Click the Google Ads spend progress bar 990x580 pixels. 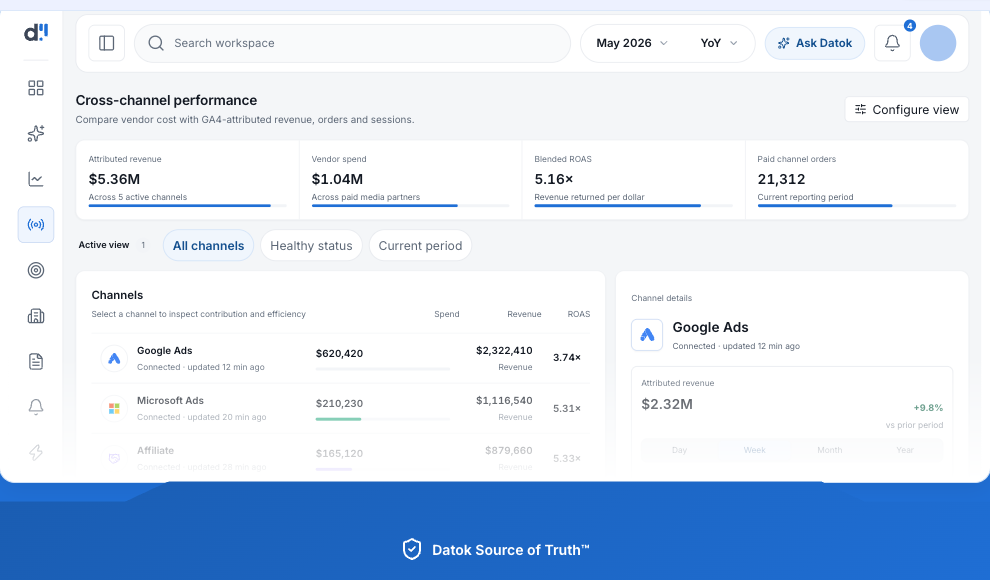tap(383, 369)
